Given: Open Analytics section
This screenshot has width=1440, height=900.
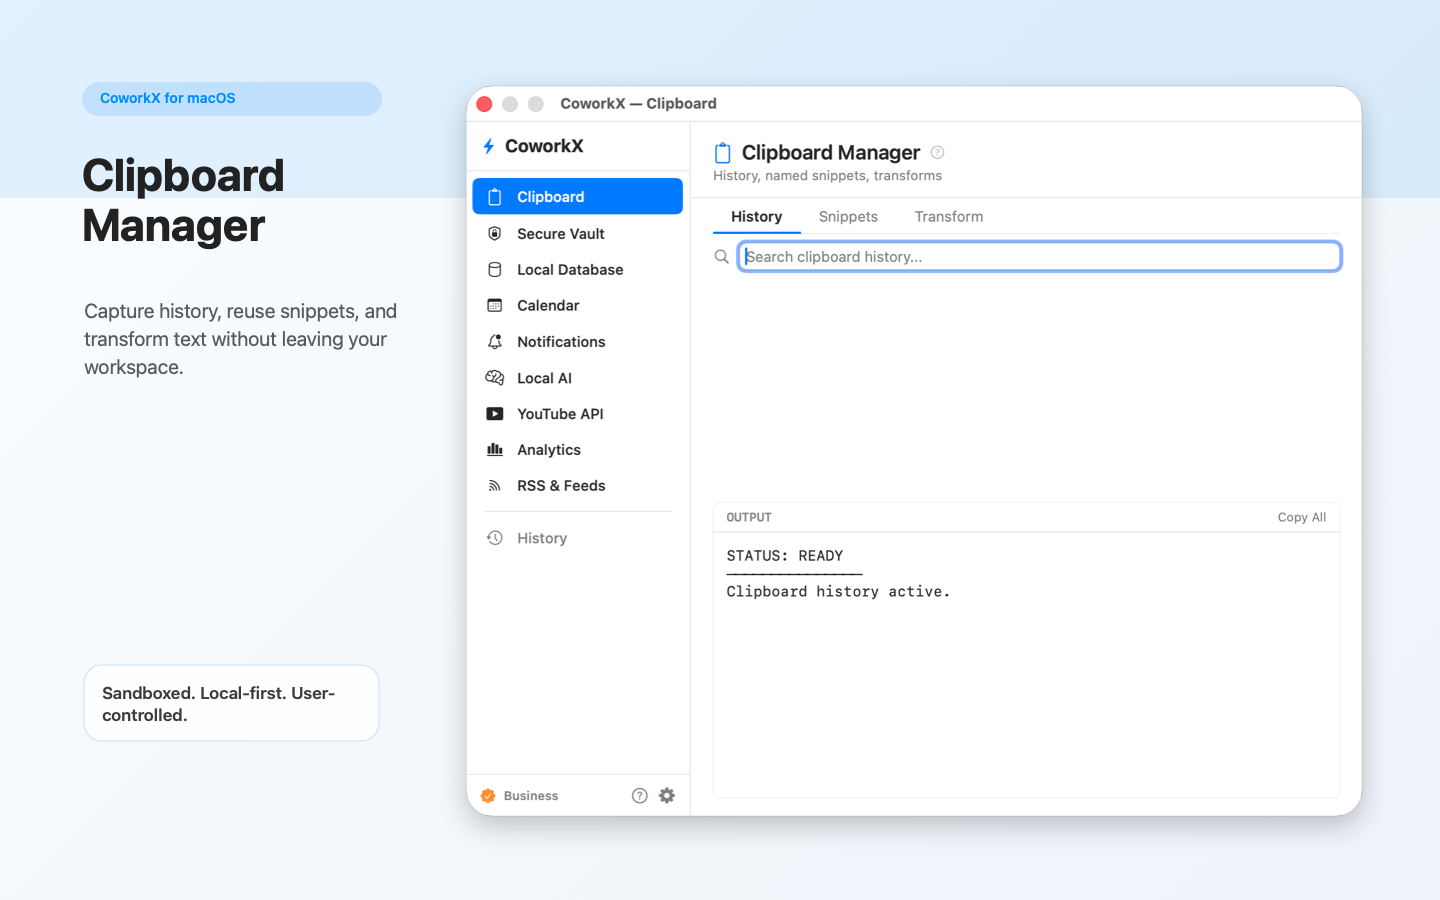Looking at the screenshot, I should [x=577, y=450].
